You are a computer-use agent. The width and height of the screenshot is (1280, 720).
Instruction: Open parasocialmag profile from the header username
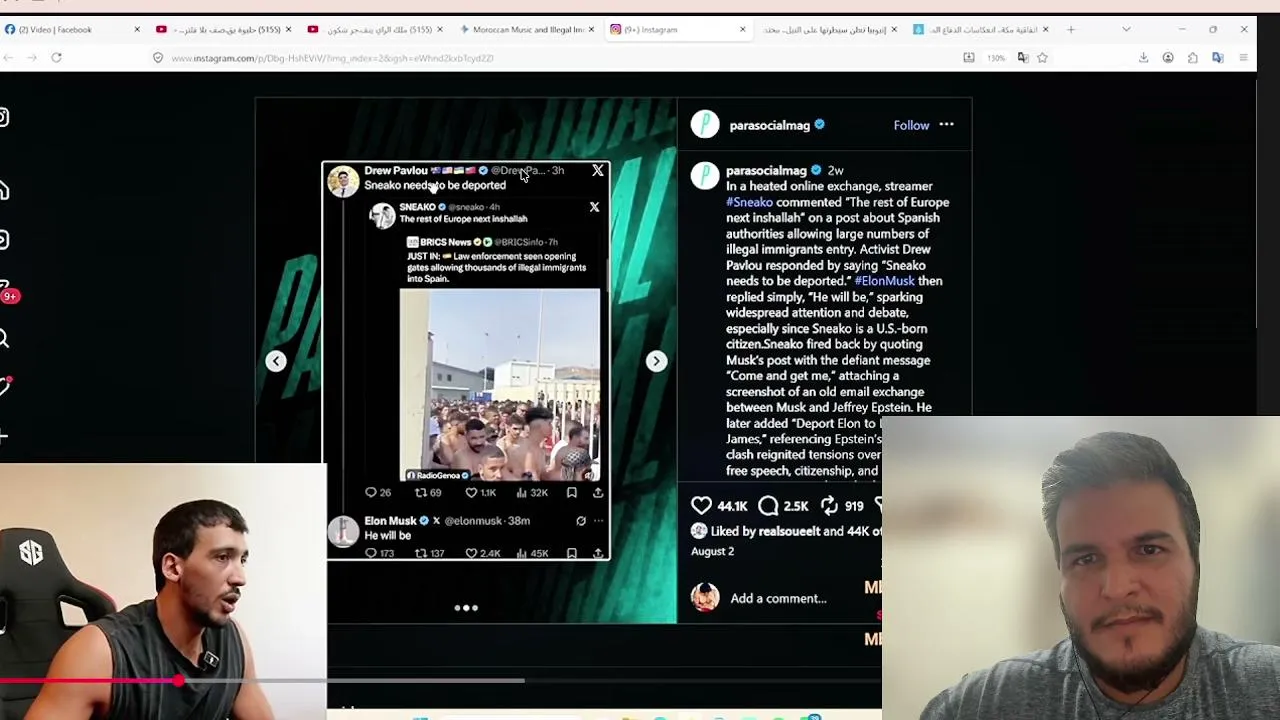coord(769,125)
